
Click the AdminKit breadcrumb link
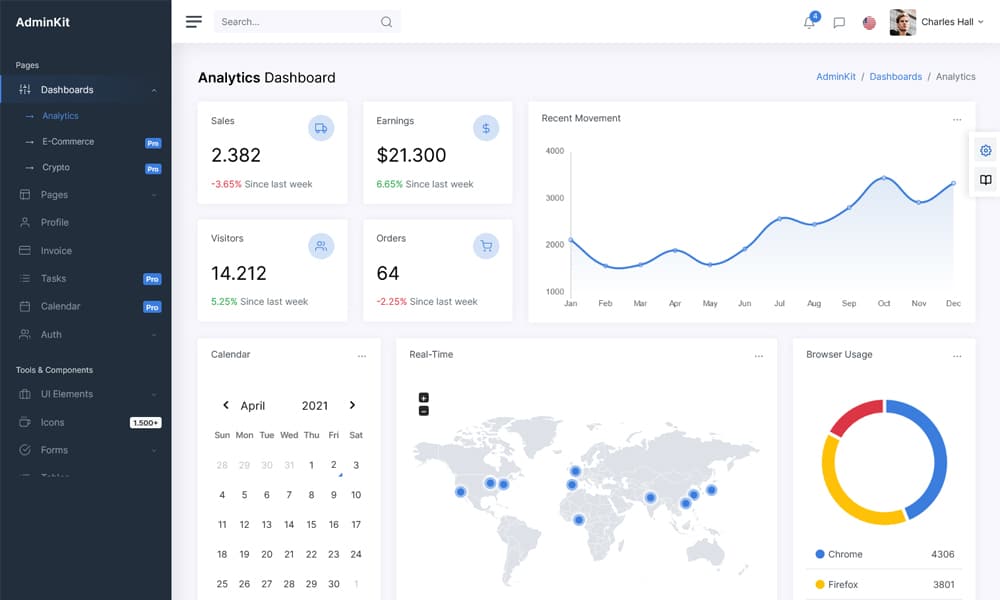[x=835, y=77]
